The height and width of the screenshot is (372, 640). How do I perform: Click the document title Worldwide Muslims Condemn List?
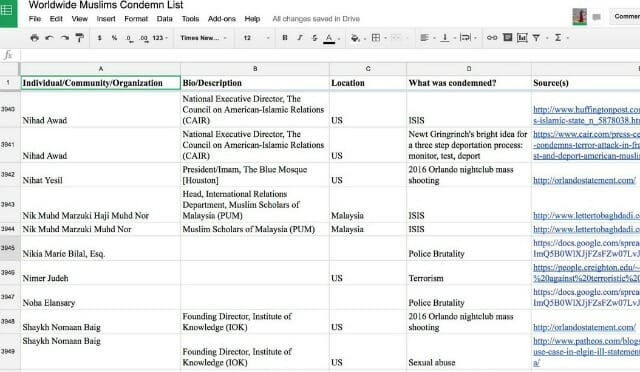pyautogui.click(x=106, y=5)
